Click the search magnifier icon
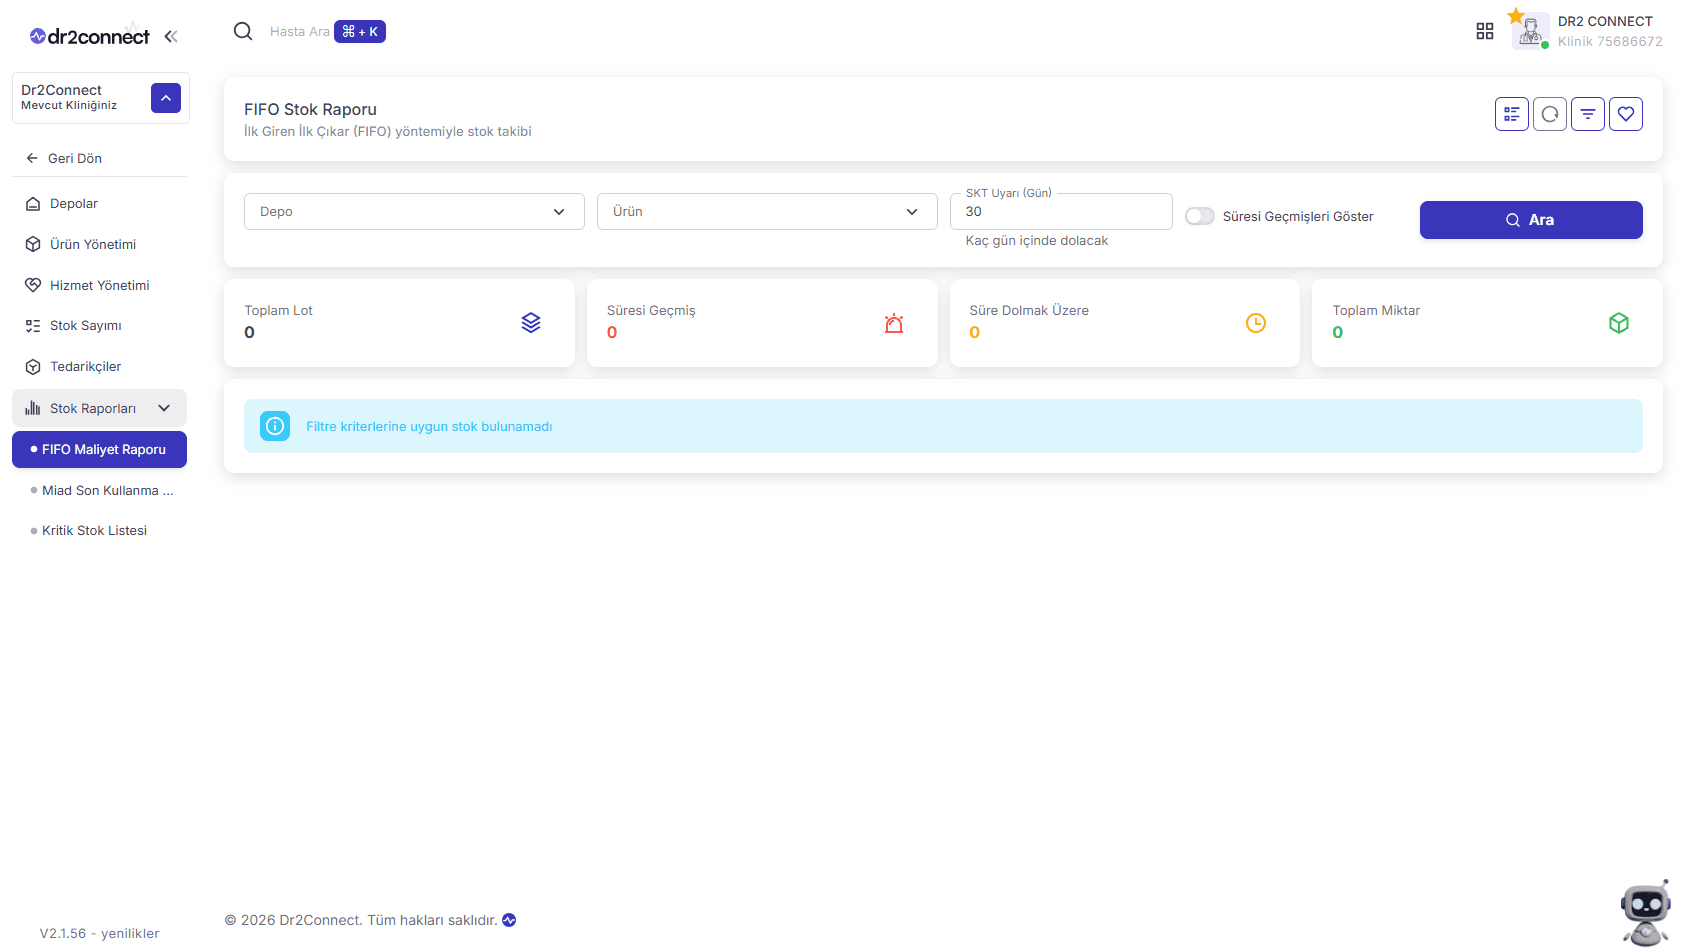The width and height of the screenshot is (1687, 950). coord(243,31)
